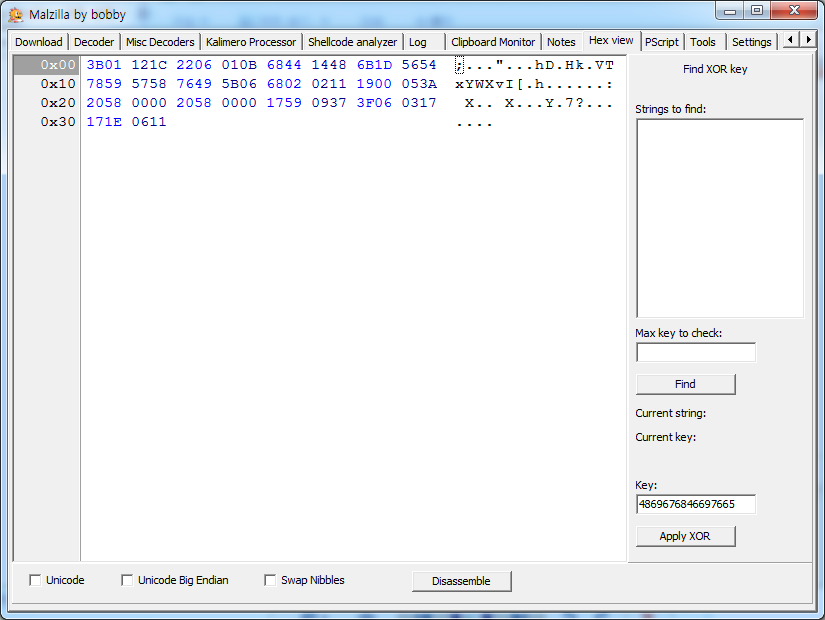Switch to the Settings tab
Image resolution: width=825 pixels, height=620 pixels.
tap(751, 42)
